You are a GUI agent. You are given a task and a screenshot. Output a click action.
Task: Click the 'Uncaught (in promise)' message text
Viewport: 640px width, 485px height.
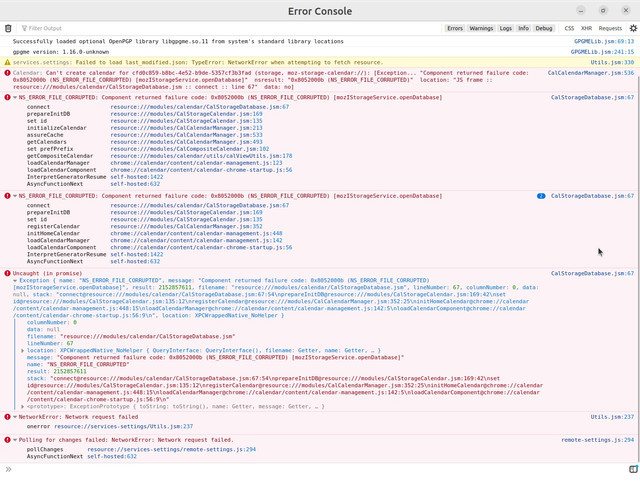tap(47, 273)
